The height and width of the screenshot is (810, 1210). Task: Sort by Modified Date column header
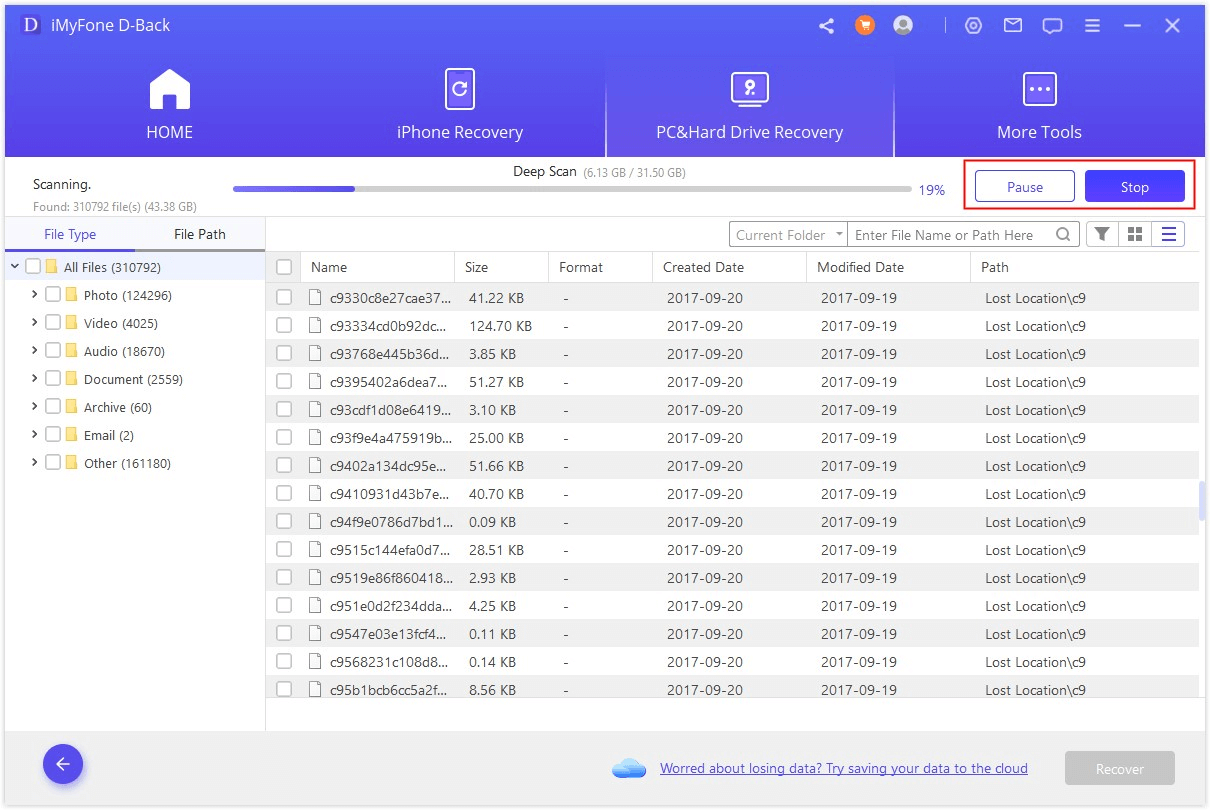pos(888,267)
